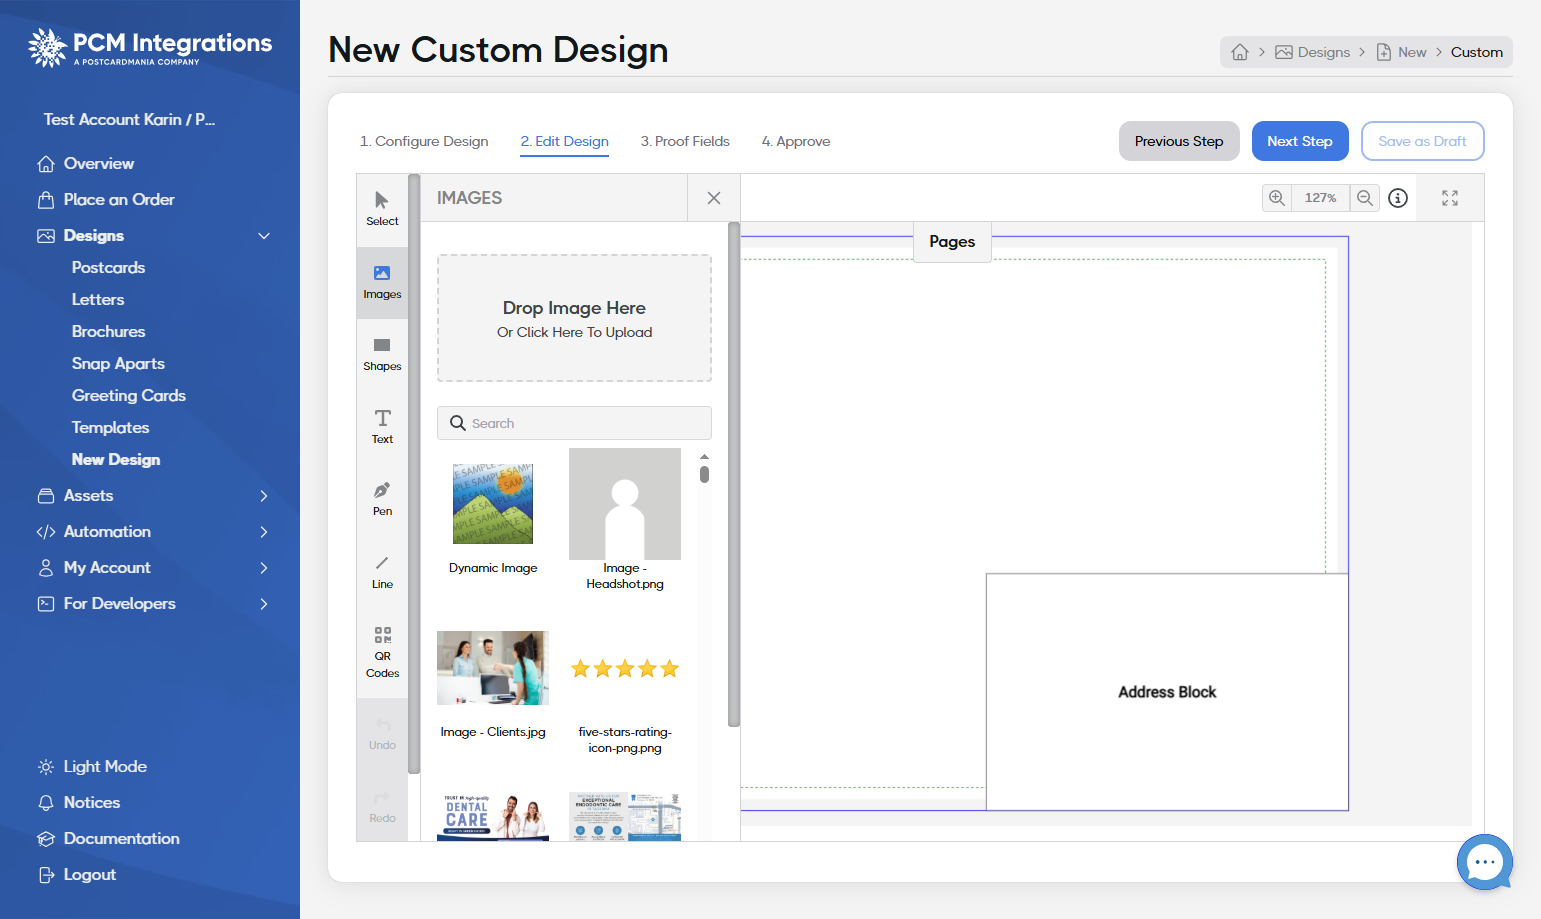Zoom out of the canvas
Screen dimensions: 1541x919
click(1365, 198)
